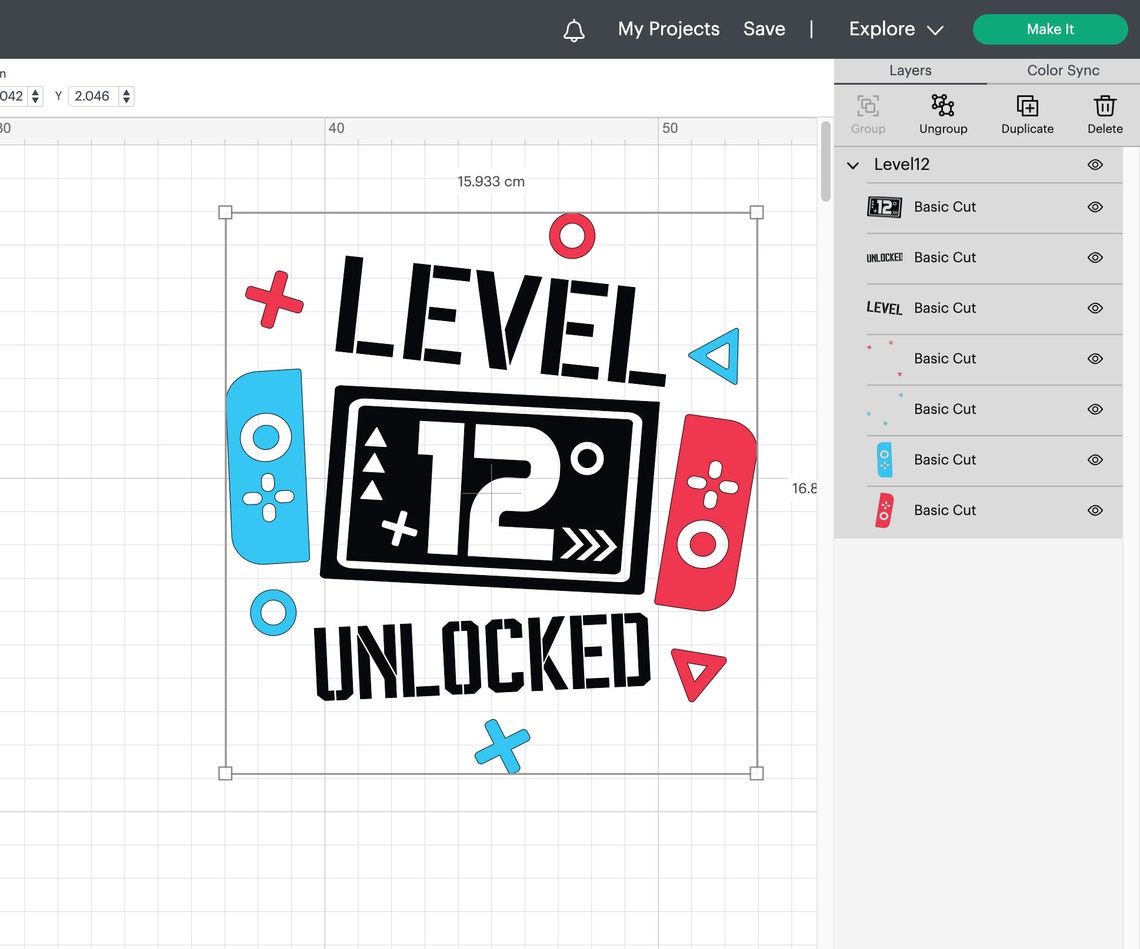Open My Projects

[x=668, y=29]
